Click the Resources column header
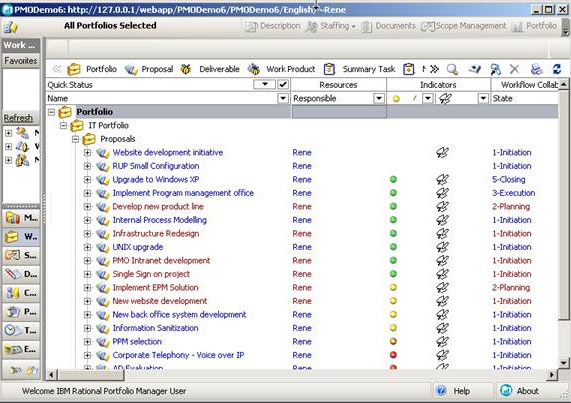The width and height of the screenshot is (571, 403). (x=338, y=85)
